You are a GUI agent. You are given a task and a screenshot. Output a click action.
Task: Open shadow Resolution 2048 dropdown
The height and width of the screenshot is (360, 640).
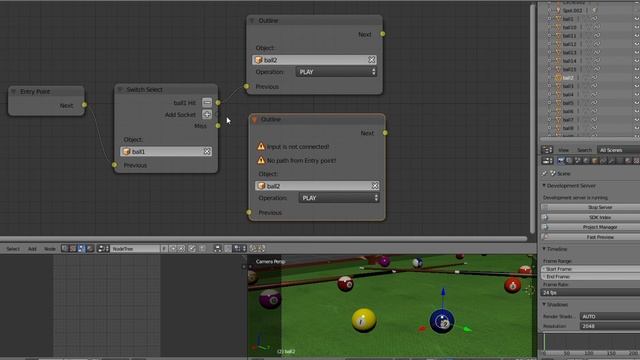(x=610, y=326)
